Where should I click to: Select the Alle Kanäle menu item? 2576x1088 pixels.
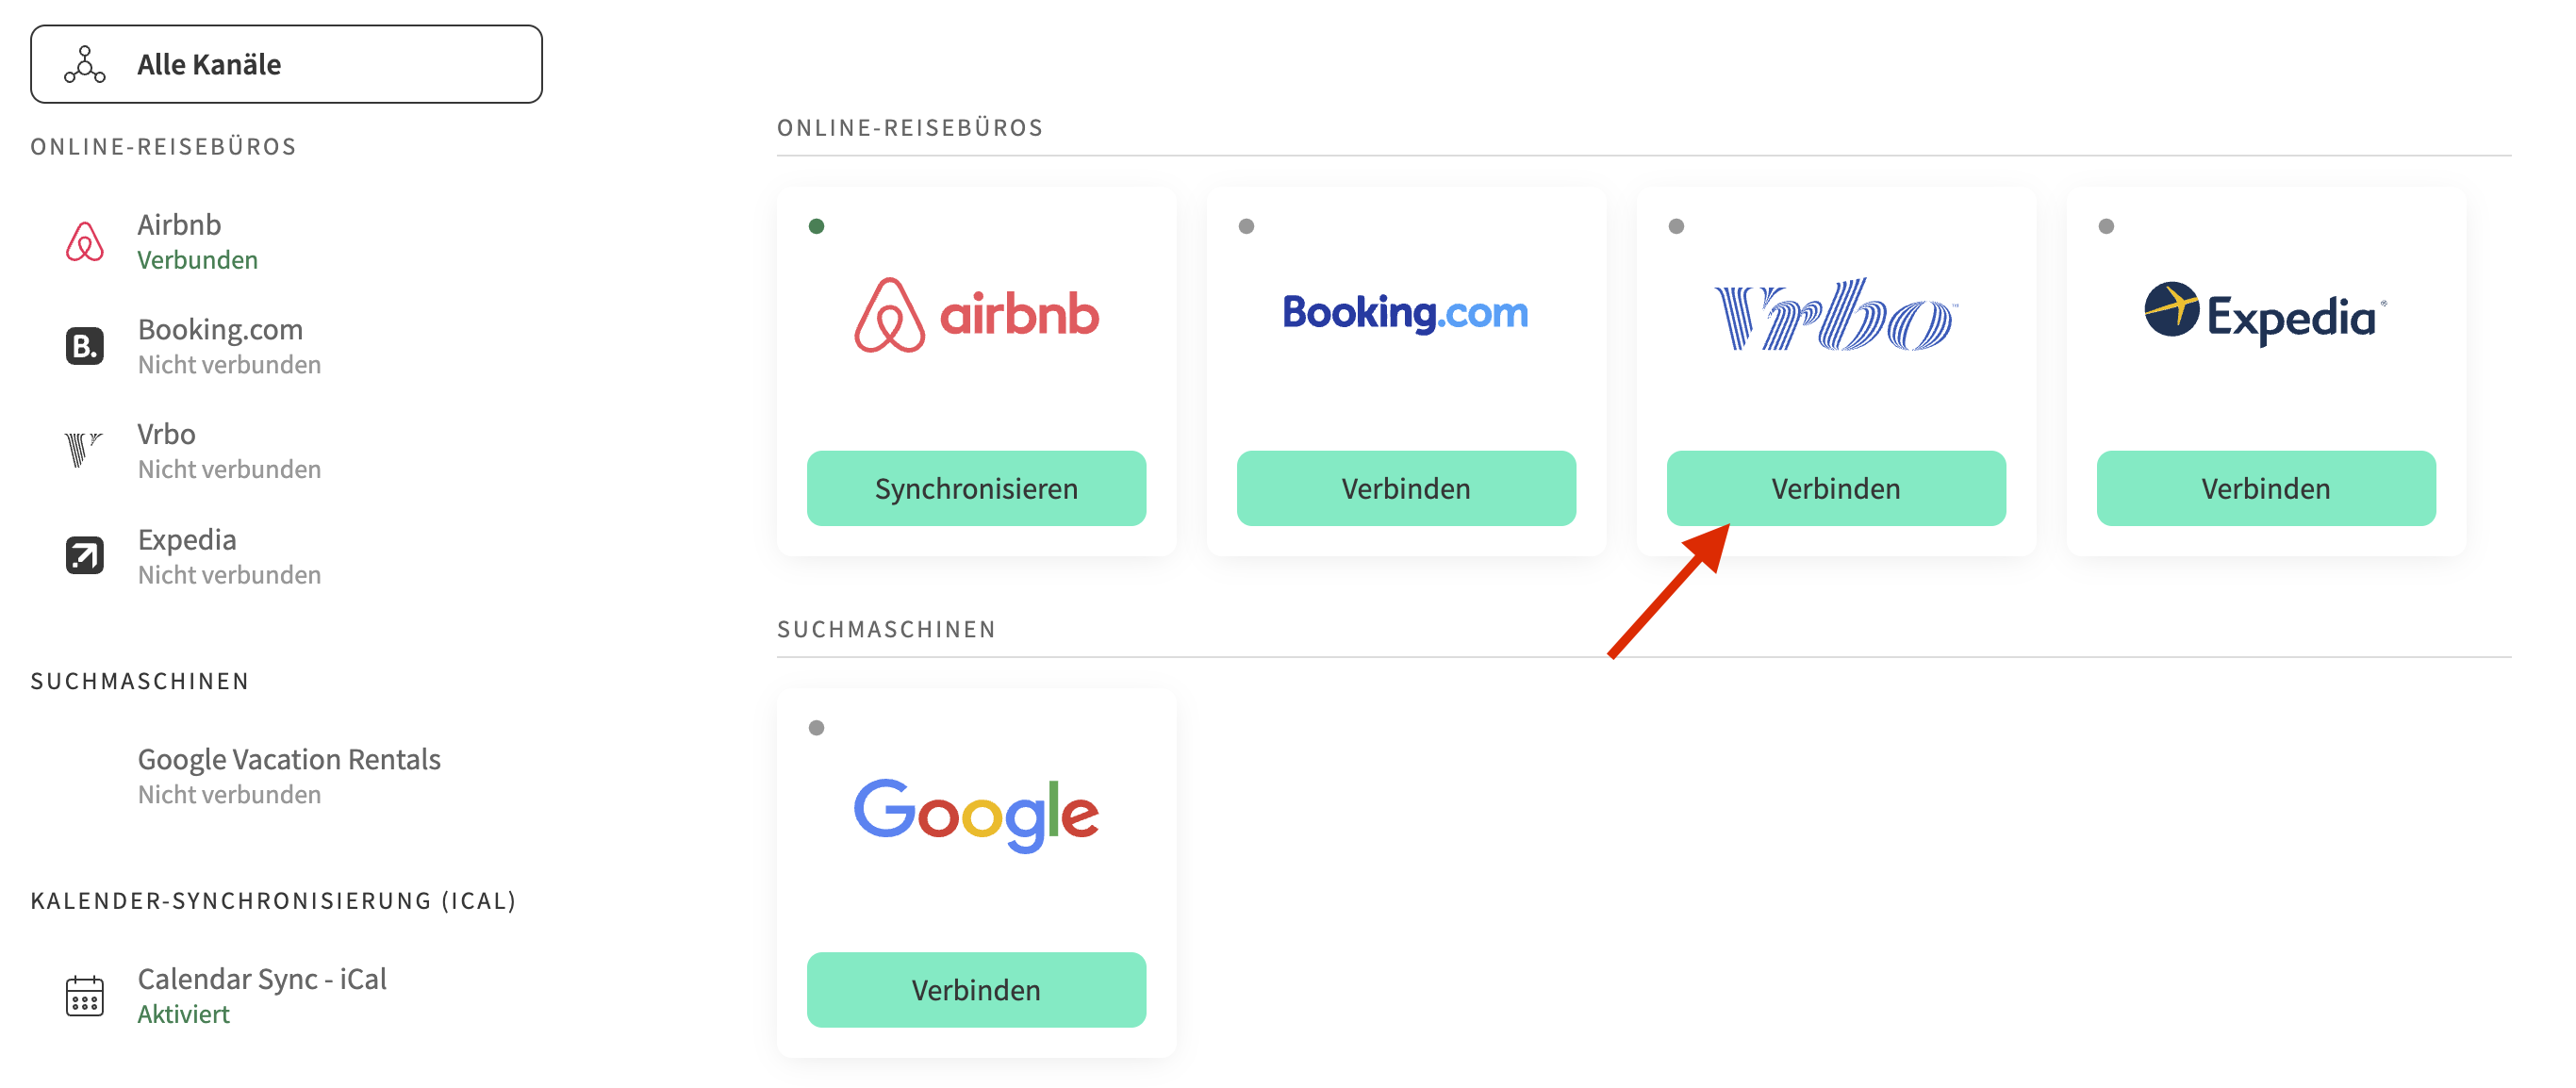286,64
